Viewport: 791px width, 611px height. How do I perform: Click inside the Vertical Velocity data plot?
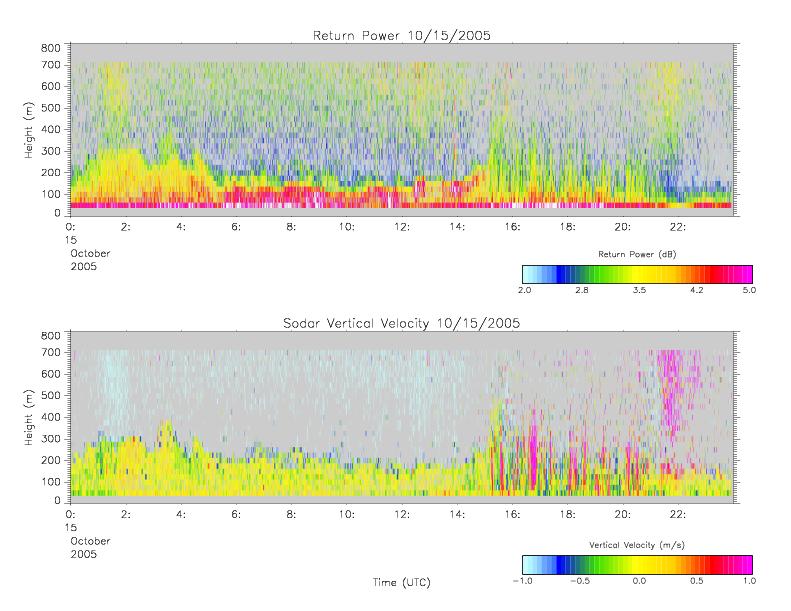pyautogui.click(x=402, y=417)
